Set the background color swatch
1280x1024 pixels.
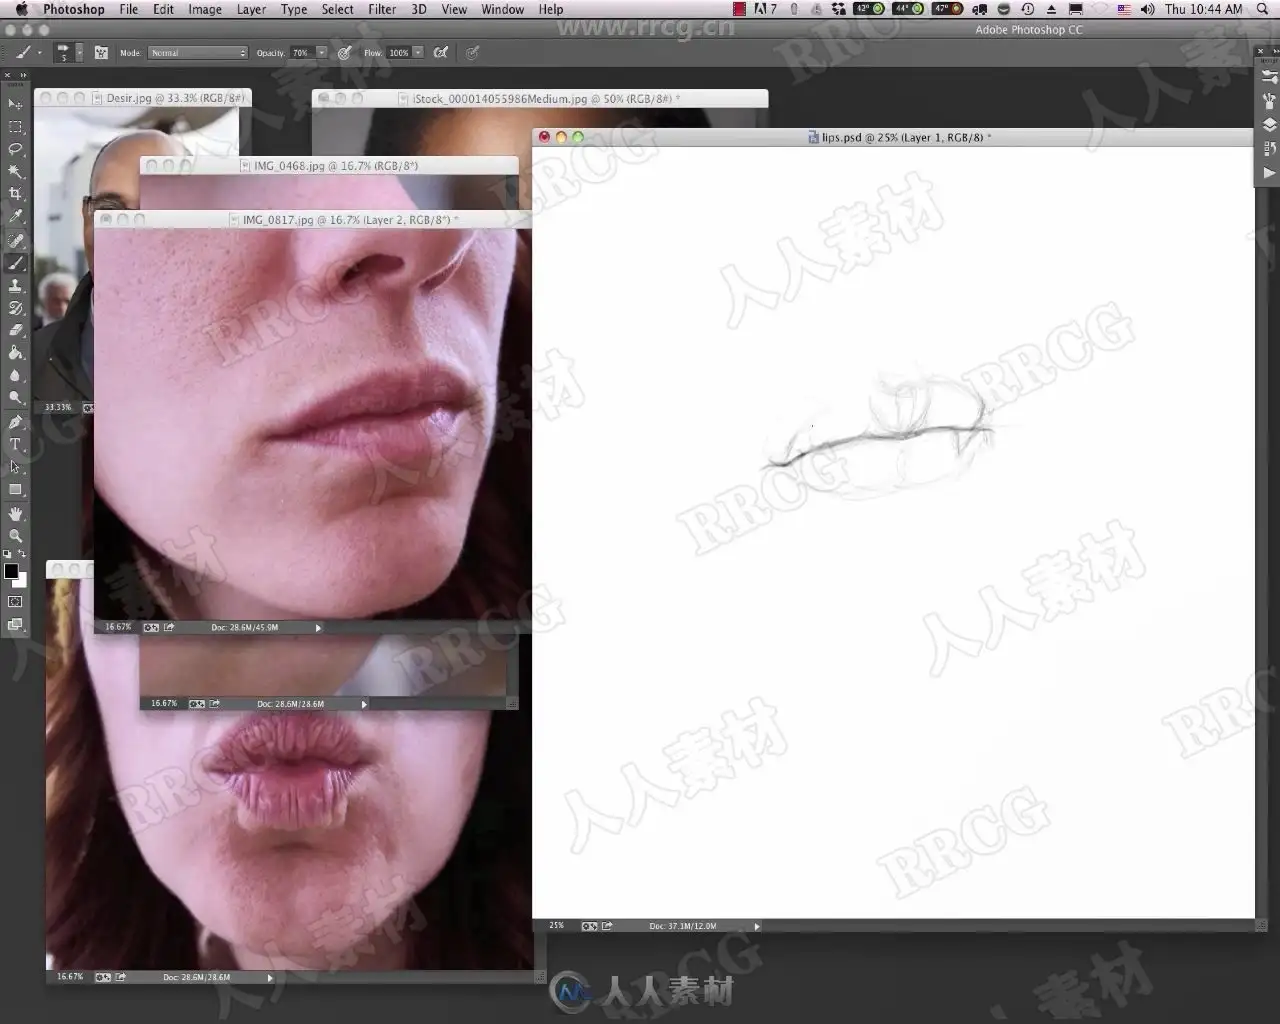tap(21, 581)
